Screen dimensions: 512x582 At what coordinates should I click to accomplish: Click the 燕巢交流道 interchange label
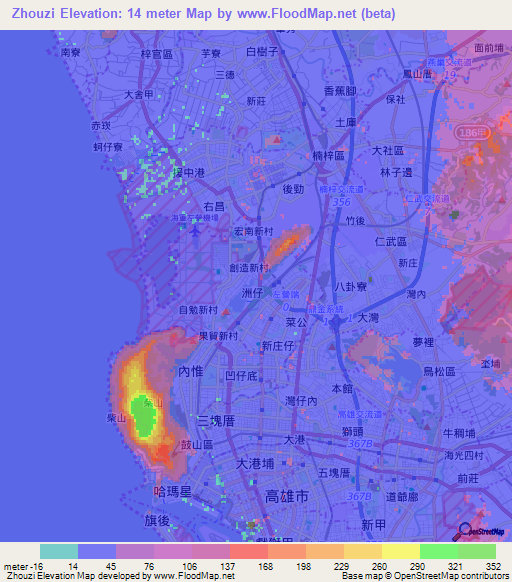click(449, 62)
